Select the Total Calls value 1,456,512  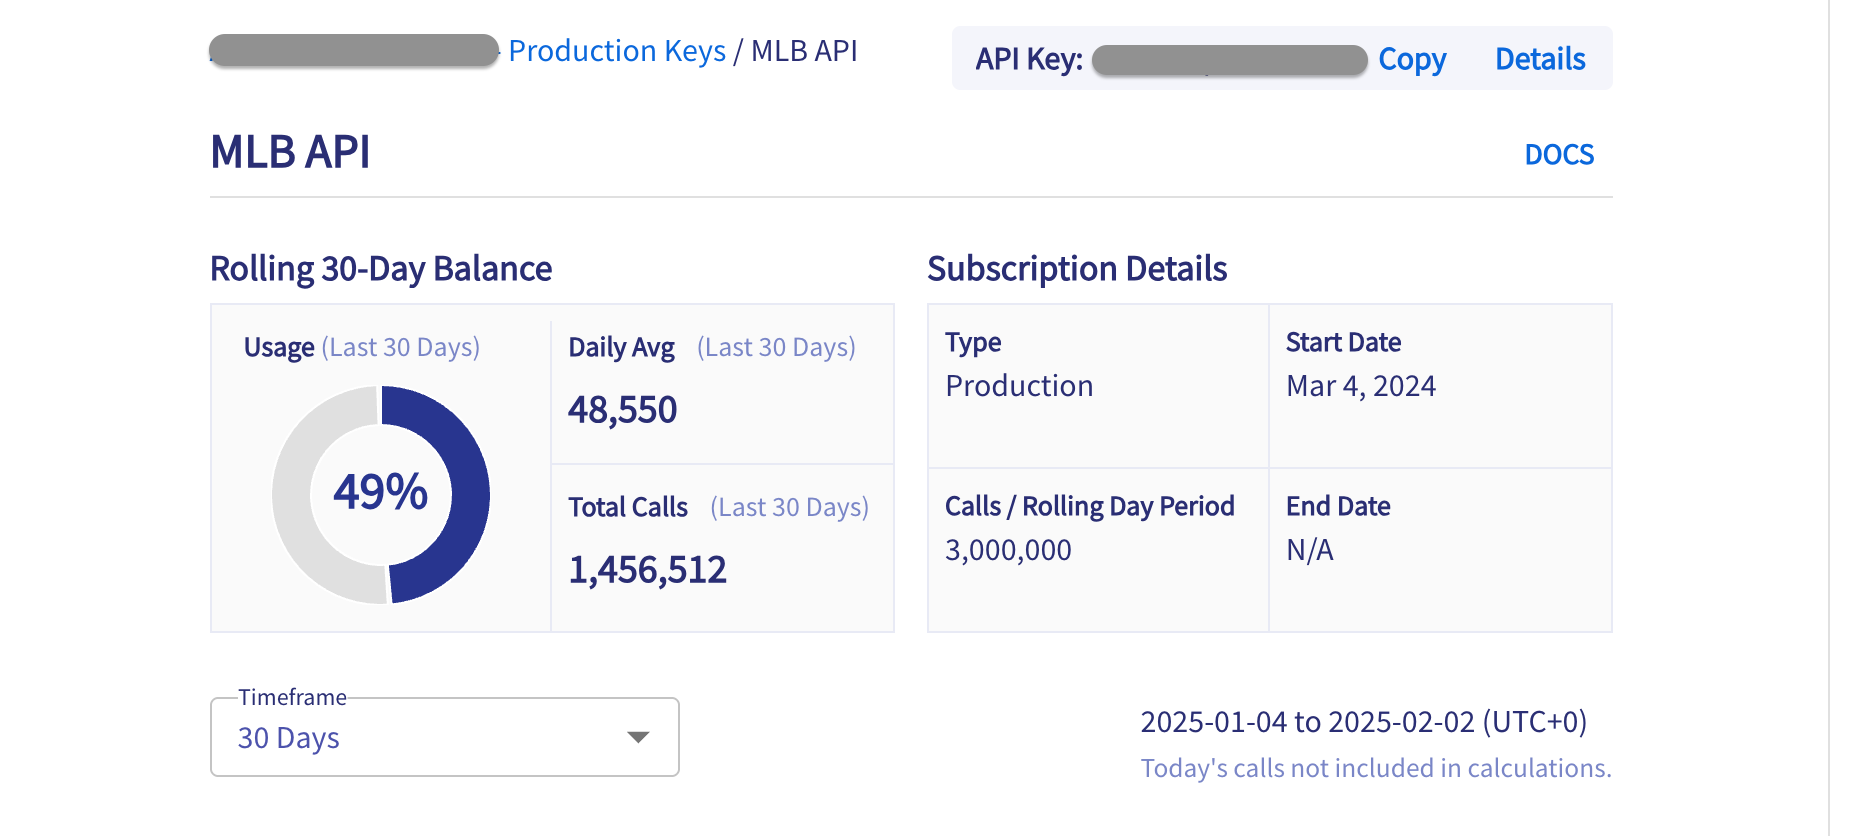(647, 570)
